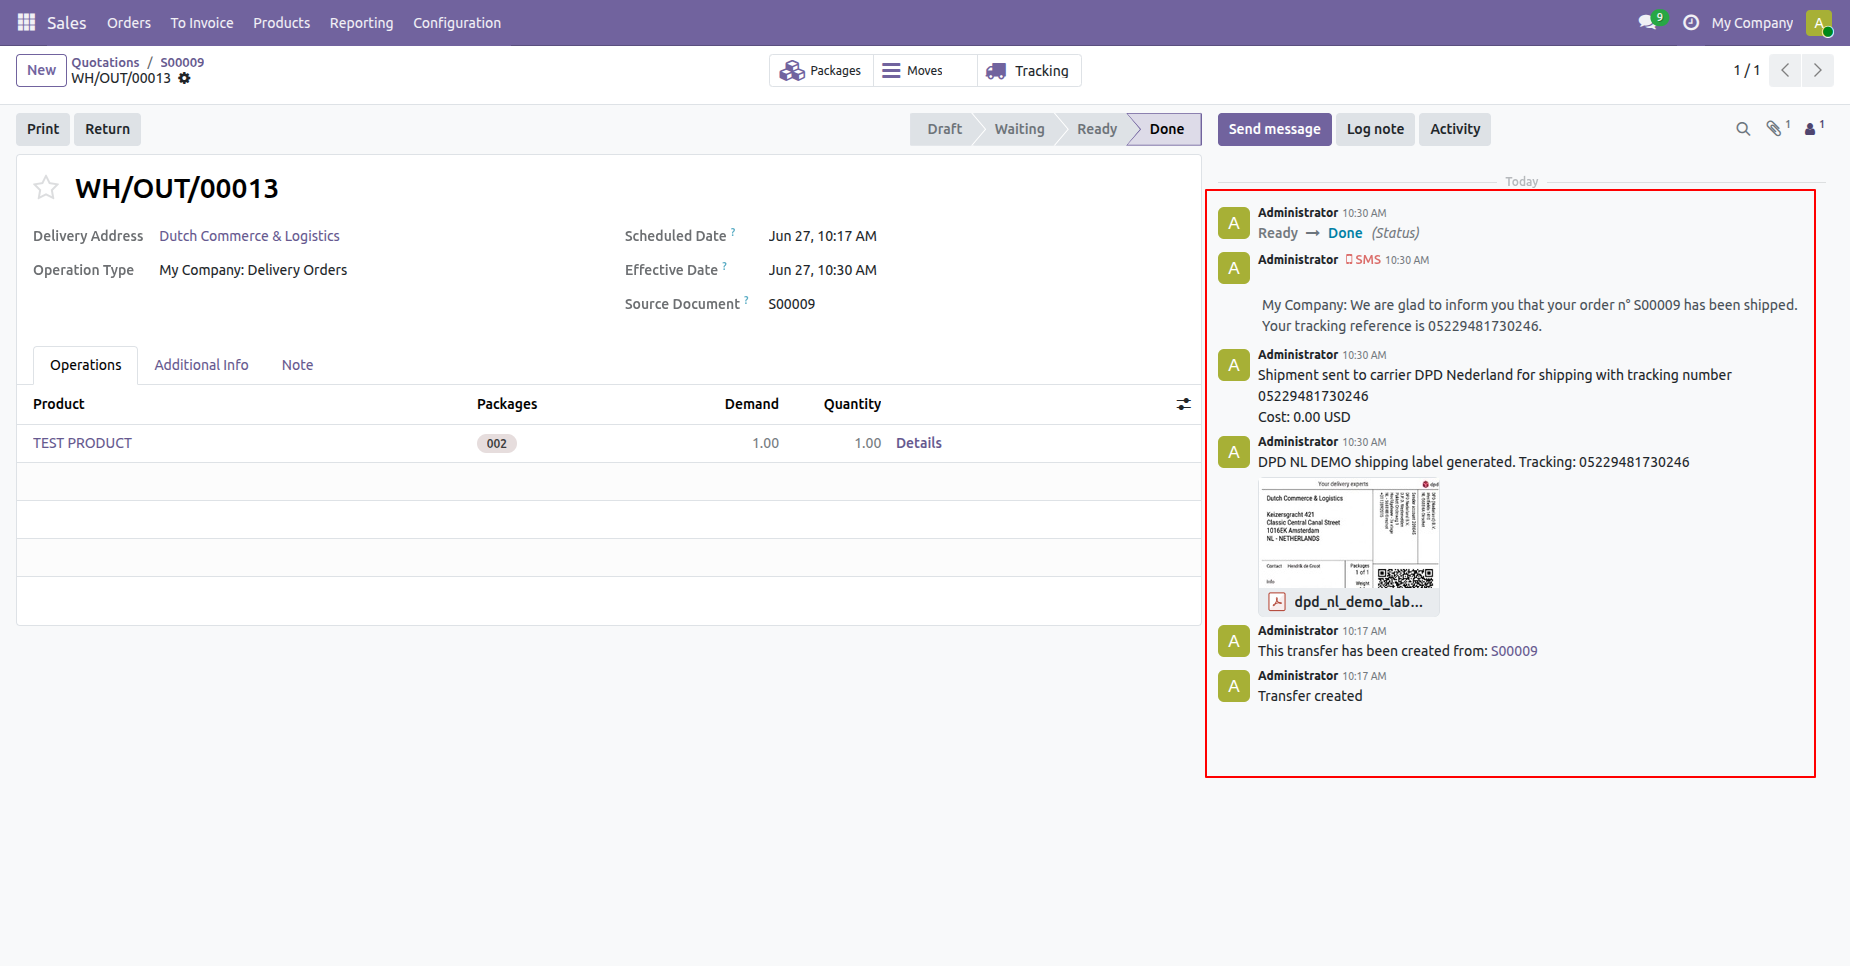
Task: Open Quotations breadcrumb link
Action: 105,62
